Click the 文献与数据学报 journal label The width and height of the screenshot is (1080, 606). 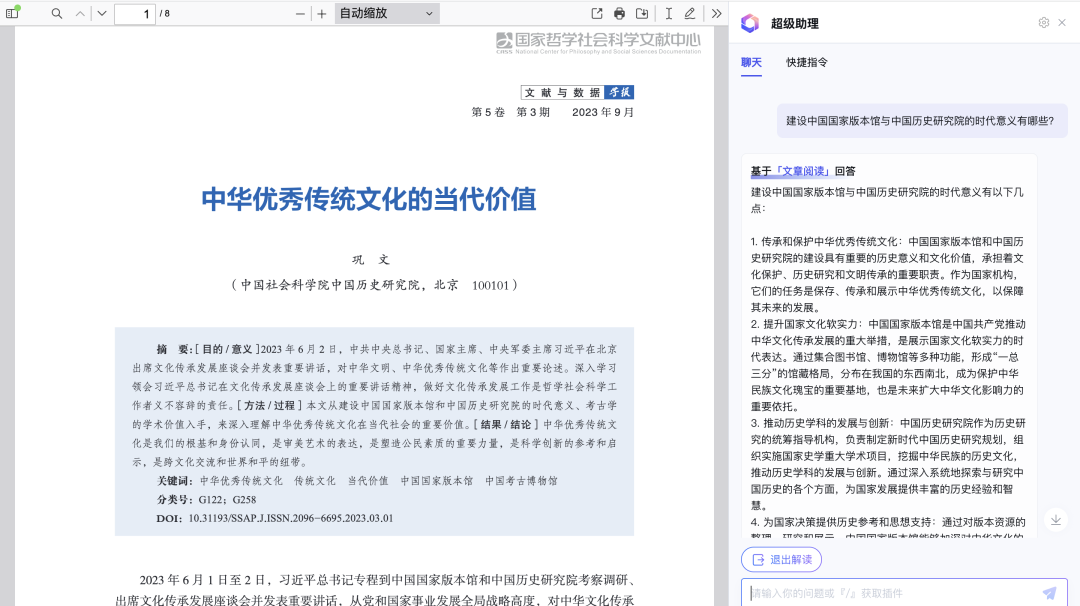pyautogui.click(x=577, y=92)
